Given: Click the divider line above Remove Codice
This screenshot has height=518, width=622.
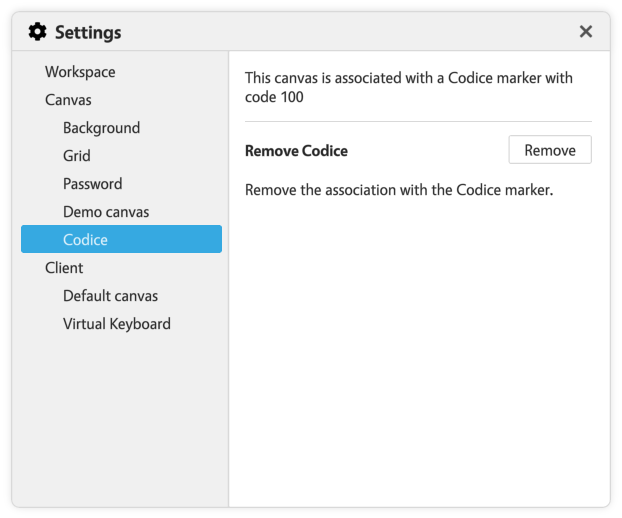Looking at the screenshot, I should click(418, 122).
